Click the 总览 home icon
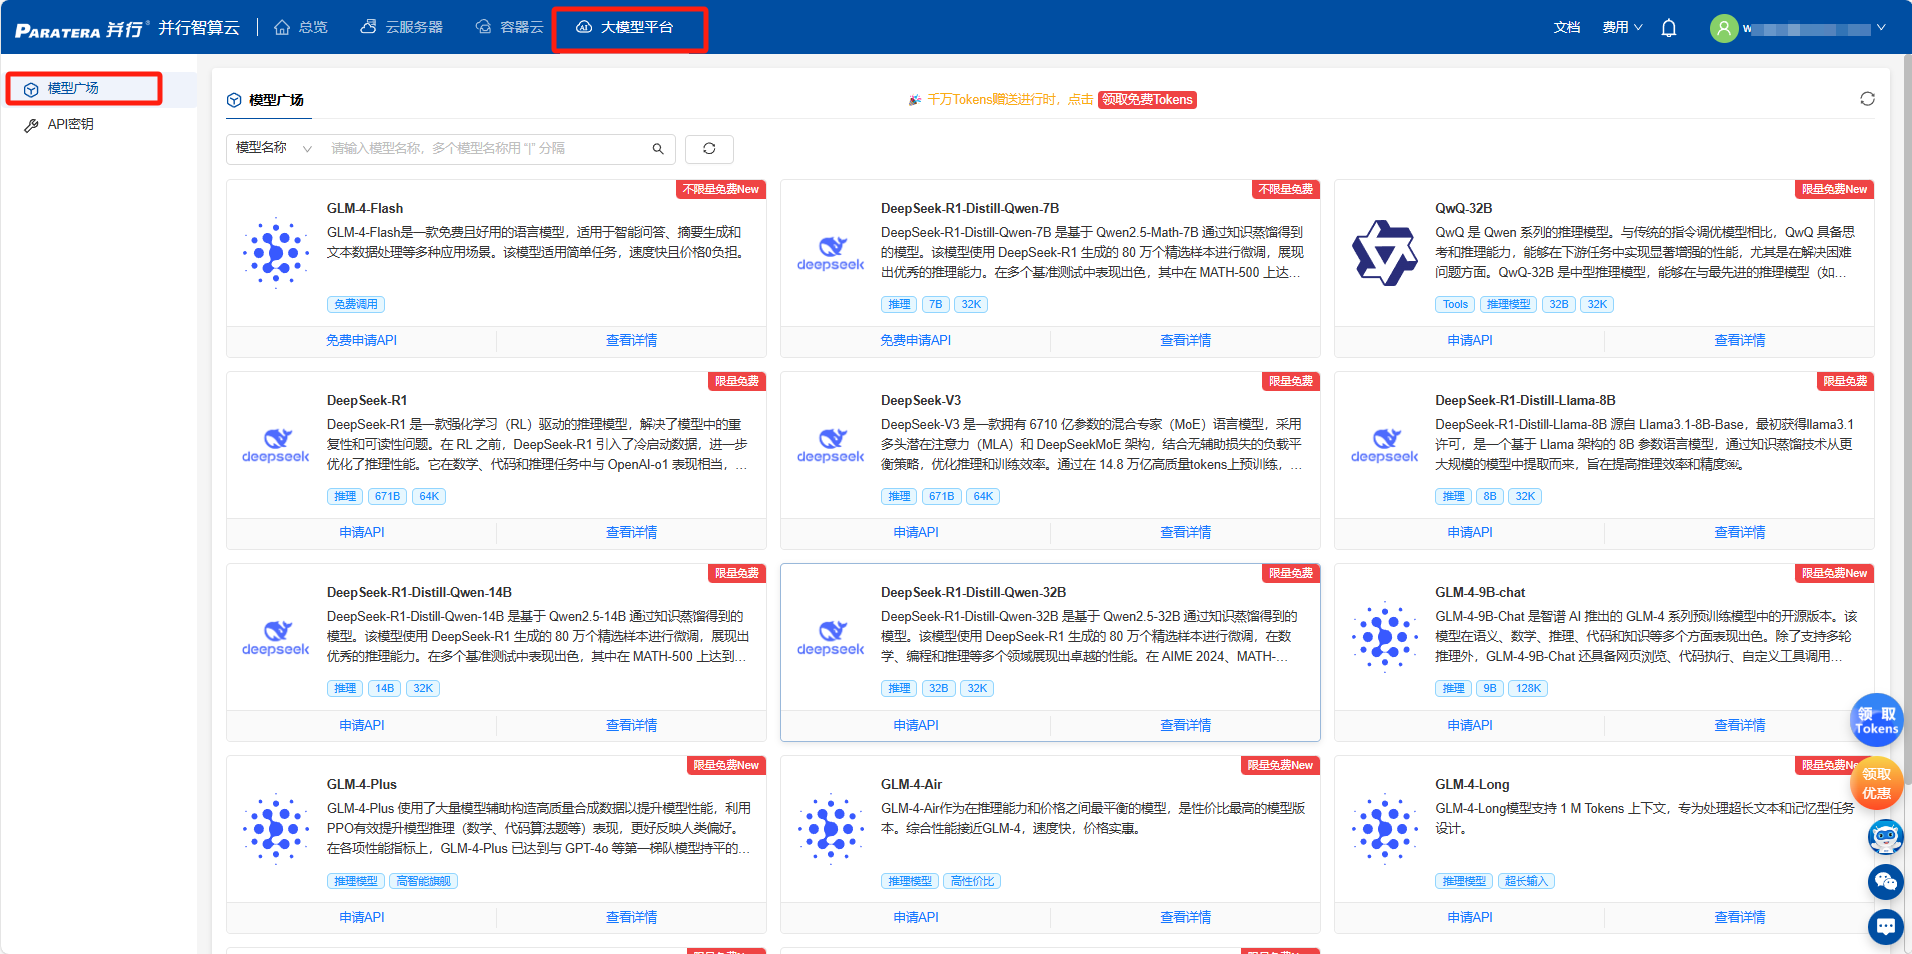This screenshot has width=1912, height=954. point(282,27)
